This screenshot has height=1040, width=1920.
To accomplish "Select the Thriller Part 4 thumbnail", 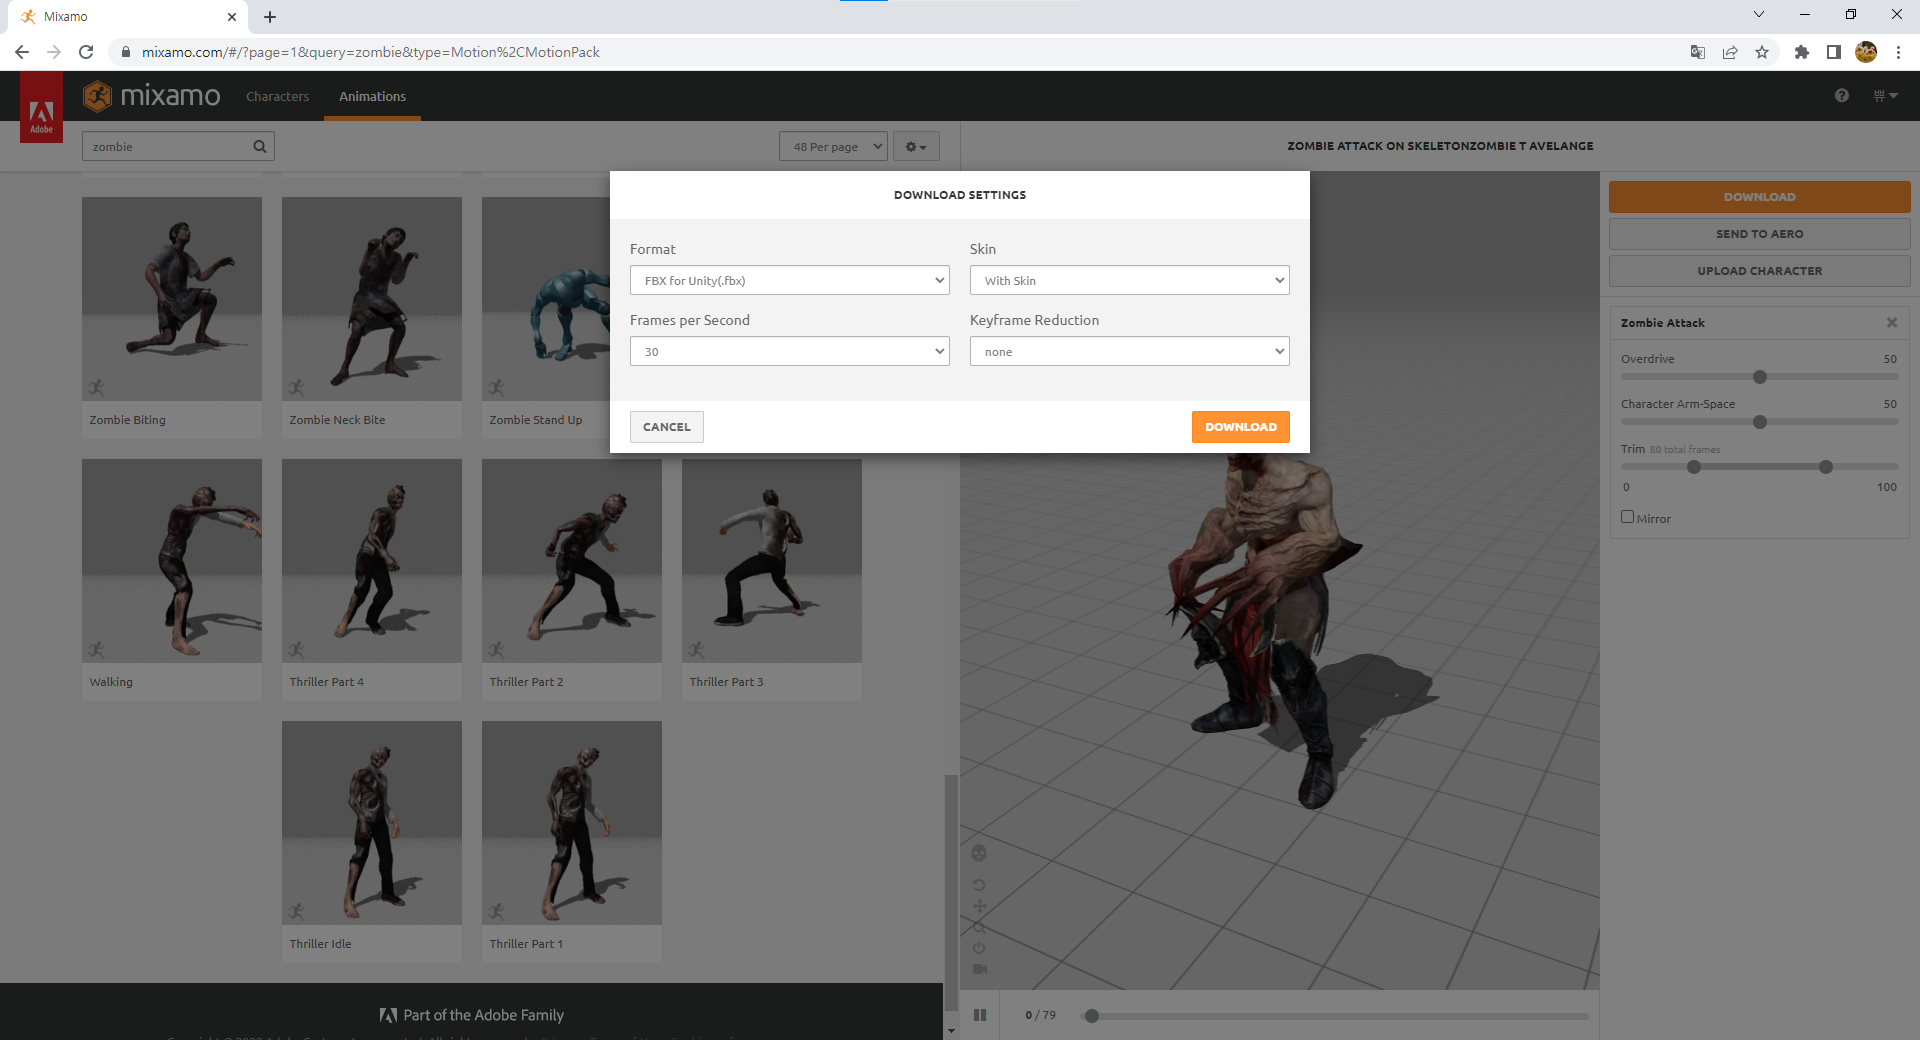I will pyautogui.click(x=372, y=561).
